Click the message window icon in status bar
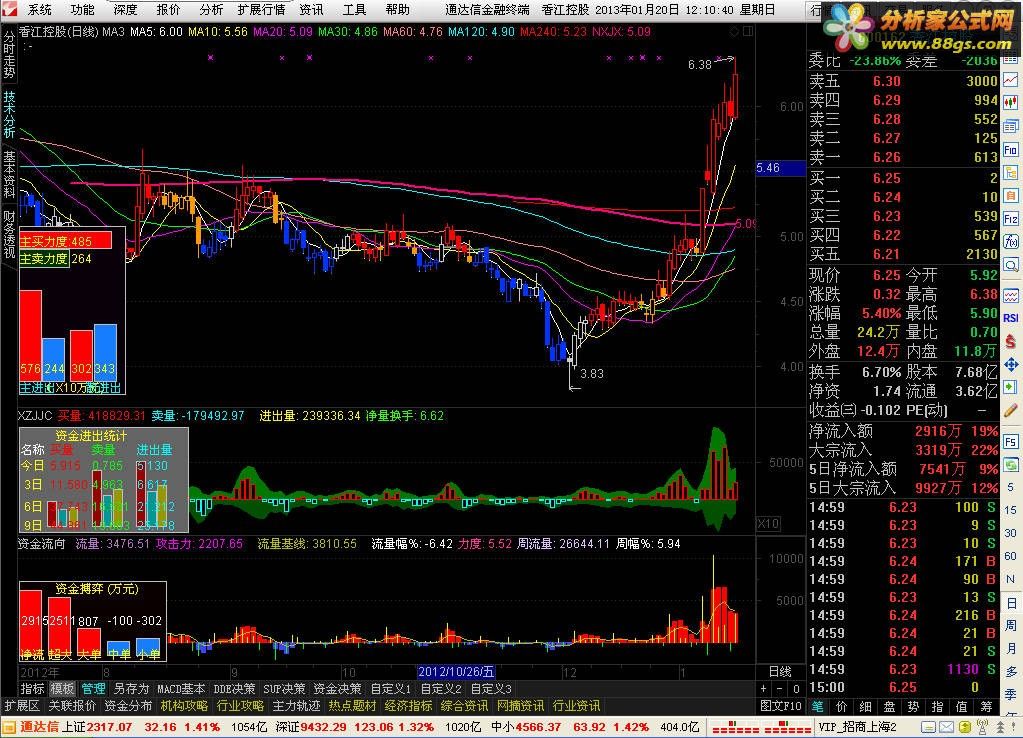This screenshot has height=738, width=1023. [x=928, y=727]
